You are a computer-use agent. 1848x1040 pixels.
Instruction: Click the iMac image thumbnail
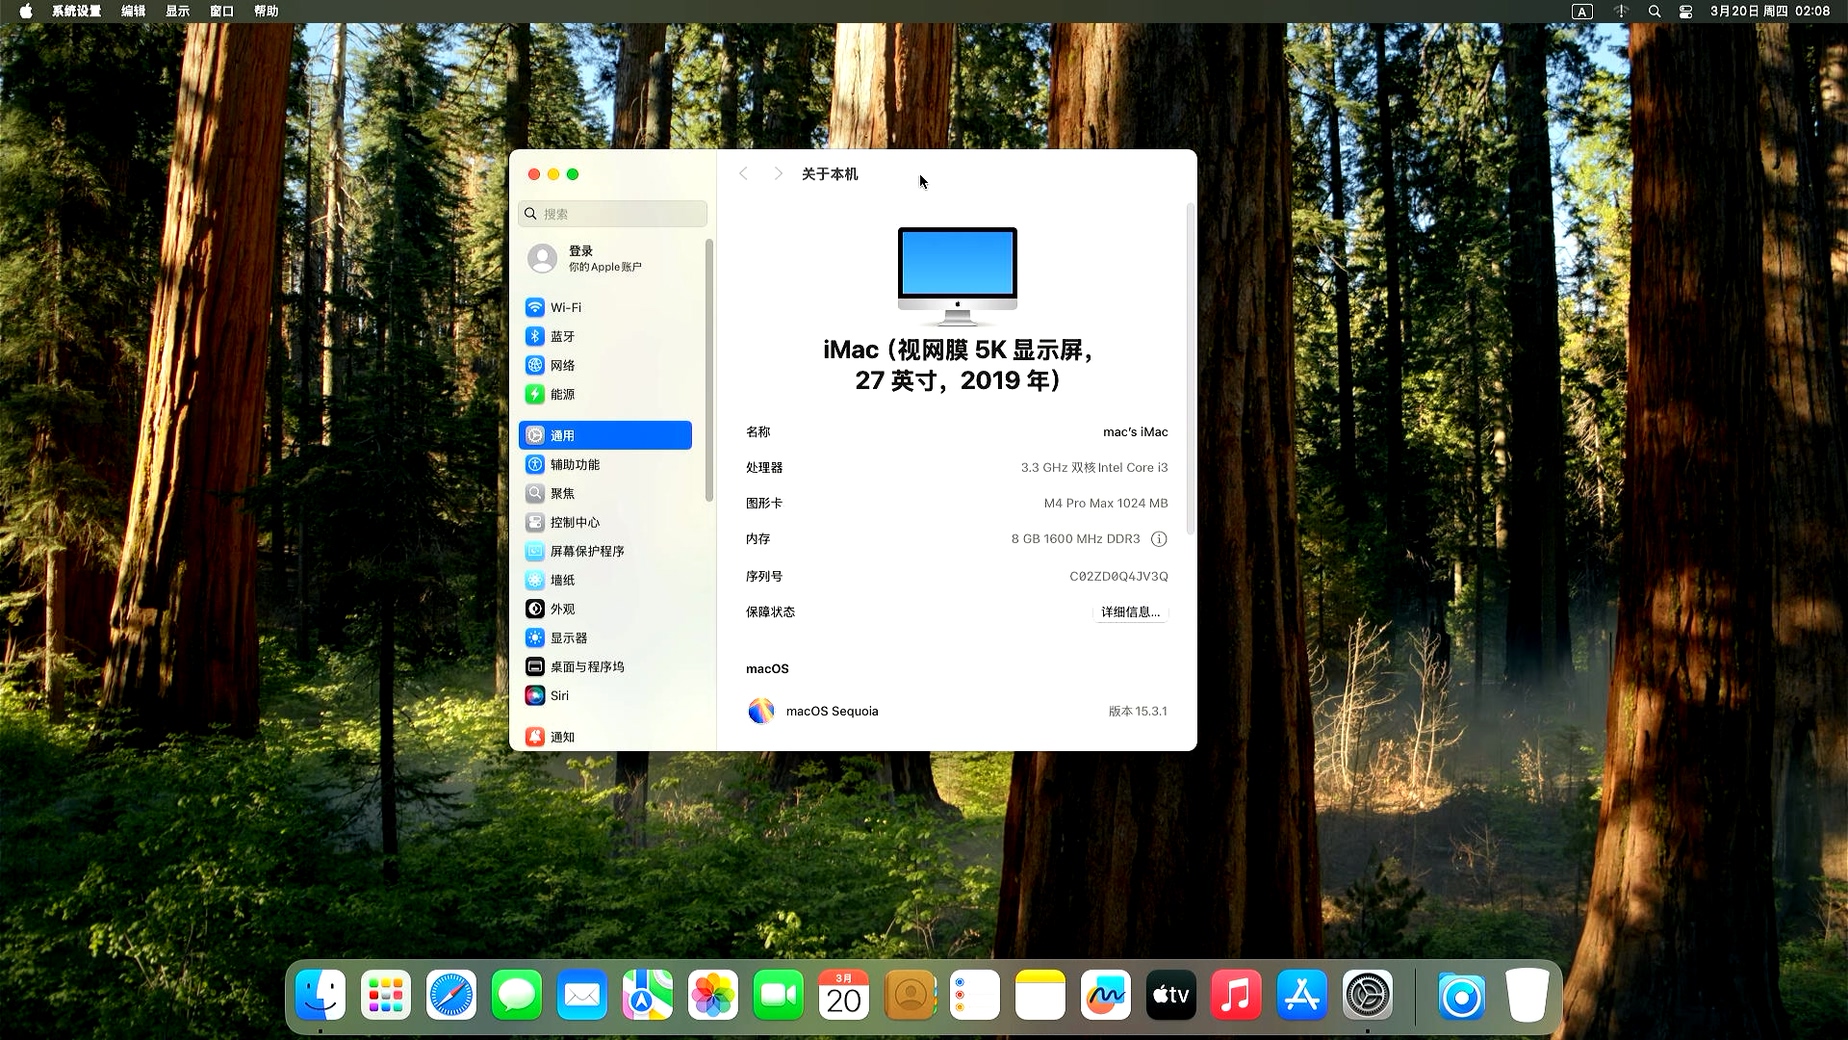[957, 276]
